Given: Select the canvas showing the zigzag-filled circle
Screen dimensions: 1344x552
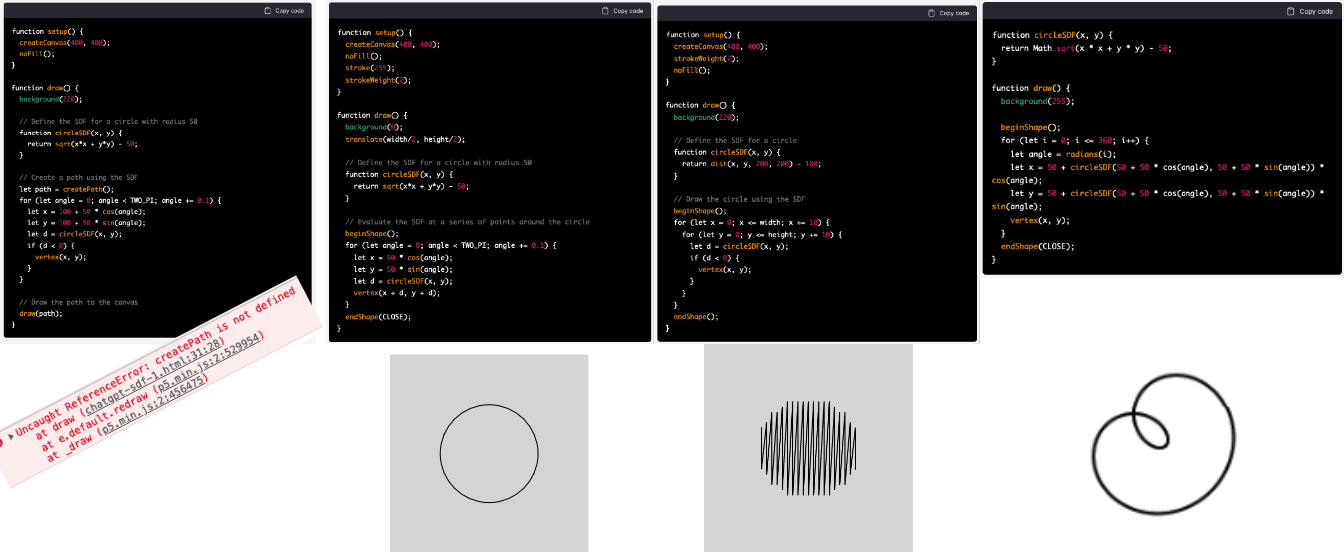Looking at the screenshot, I should 808,448.
